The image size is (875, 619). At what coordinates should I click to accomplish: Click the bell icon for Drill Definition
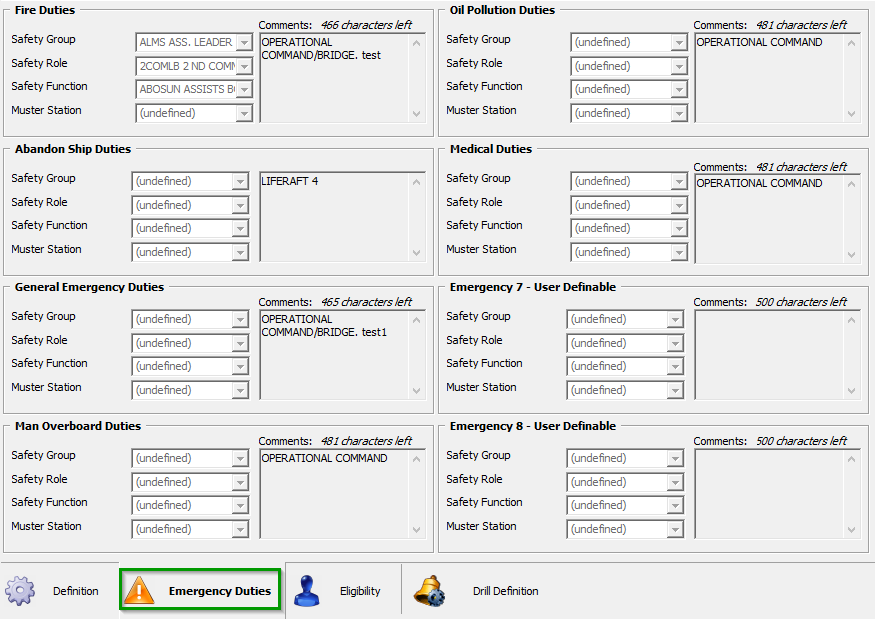[430, 590]
